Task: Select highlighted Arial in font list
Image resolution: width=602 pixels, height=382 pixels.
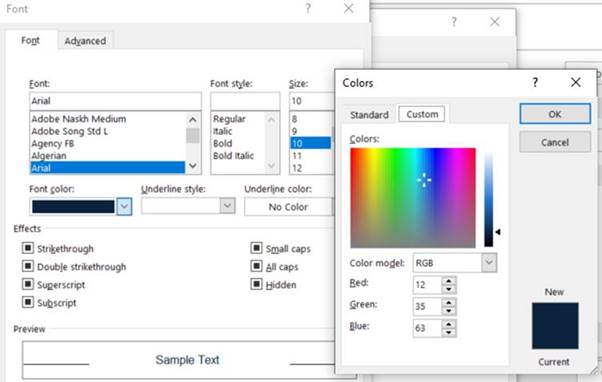Action: [108, 168]
